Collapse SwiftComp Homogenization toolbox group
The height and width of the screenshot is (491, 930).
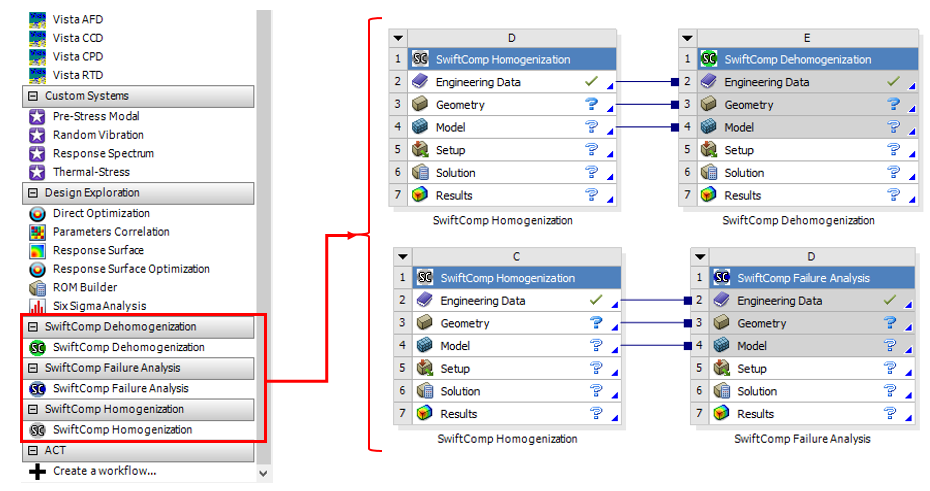point(33,409)
